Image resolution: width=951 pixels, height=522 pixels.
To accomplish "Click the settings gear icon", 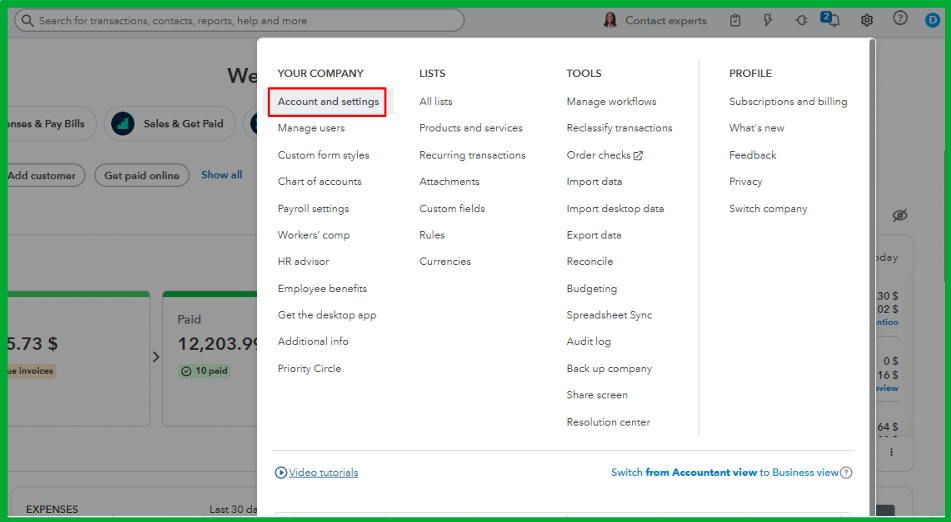I will coord(867,20).
